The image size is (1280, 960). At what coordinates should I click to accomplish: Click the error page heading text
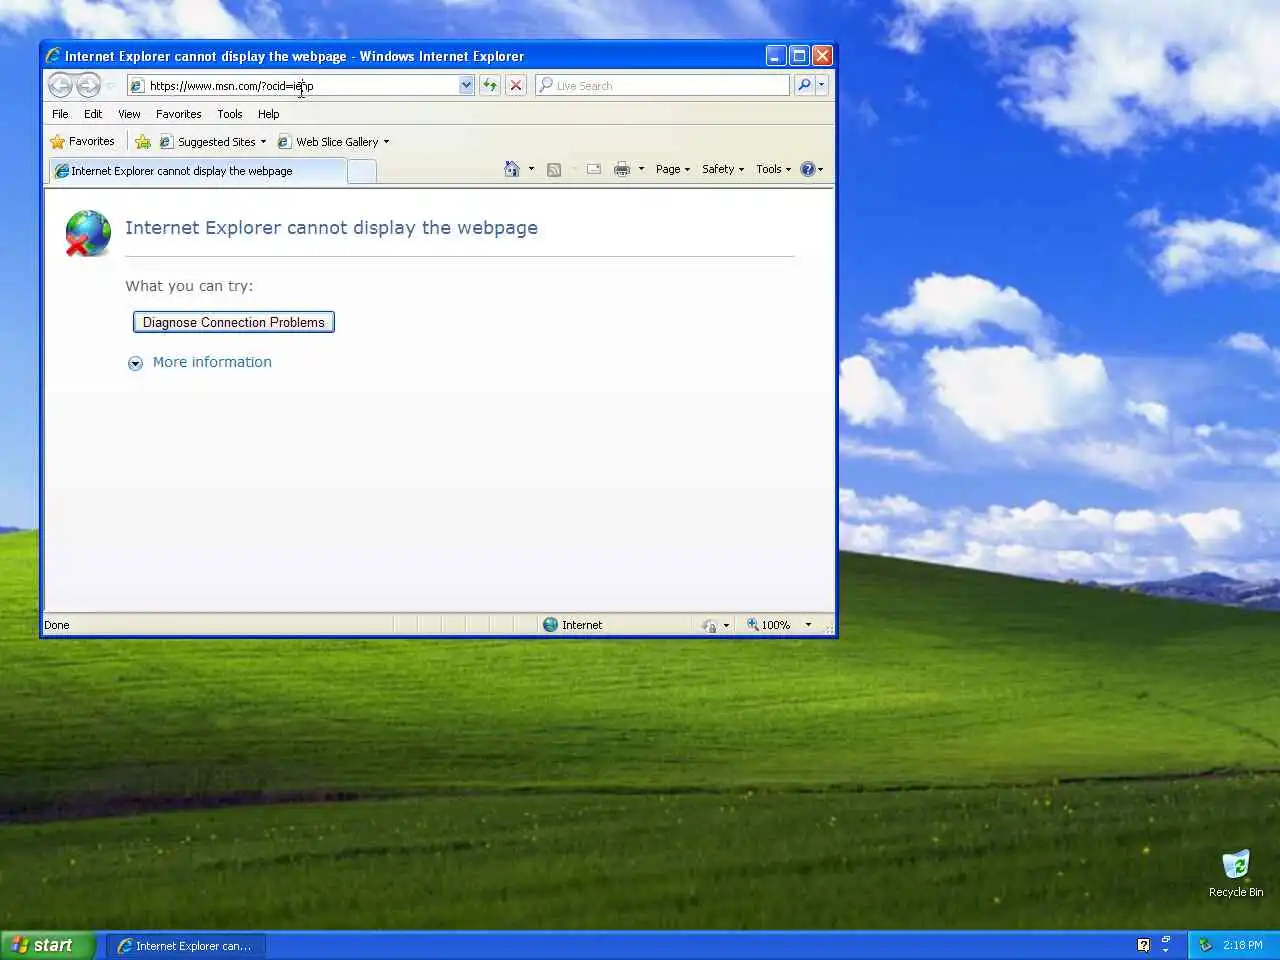[331, 228]
